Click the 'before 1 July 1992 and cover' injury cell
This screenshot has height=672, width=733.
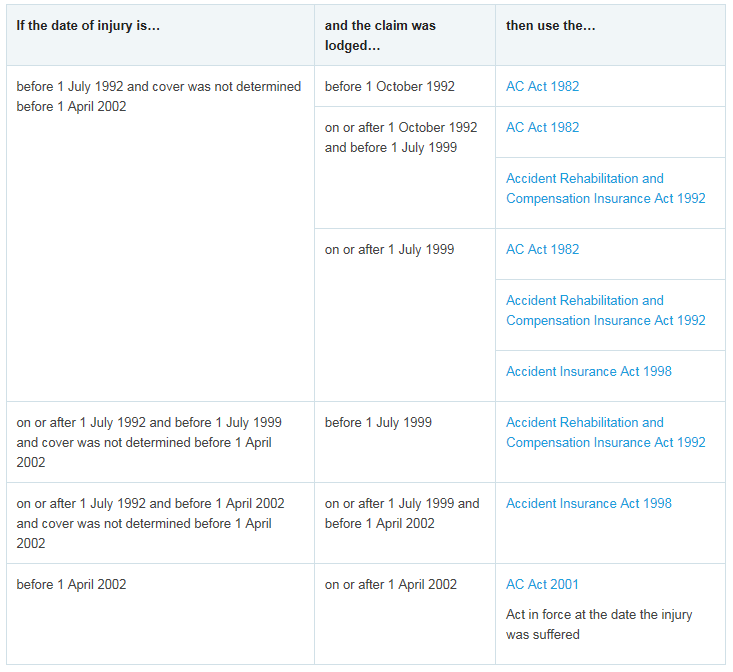pyautogui.click(x=158, y=97)
